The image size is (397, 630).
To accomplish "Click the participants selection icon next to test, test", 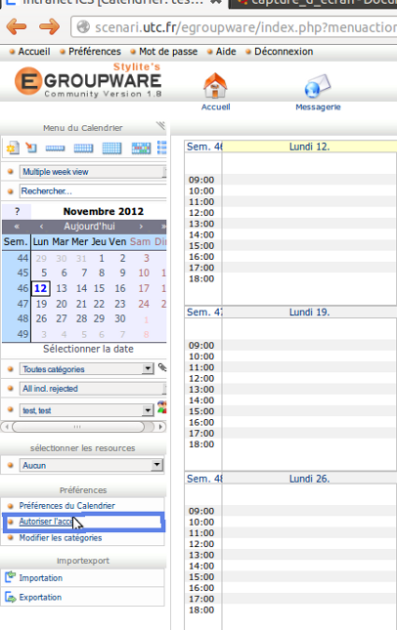I will [162, 407].
